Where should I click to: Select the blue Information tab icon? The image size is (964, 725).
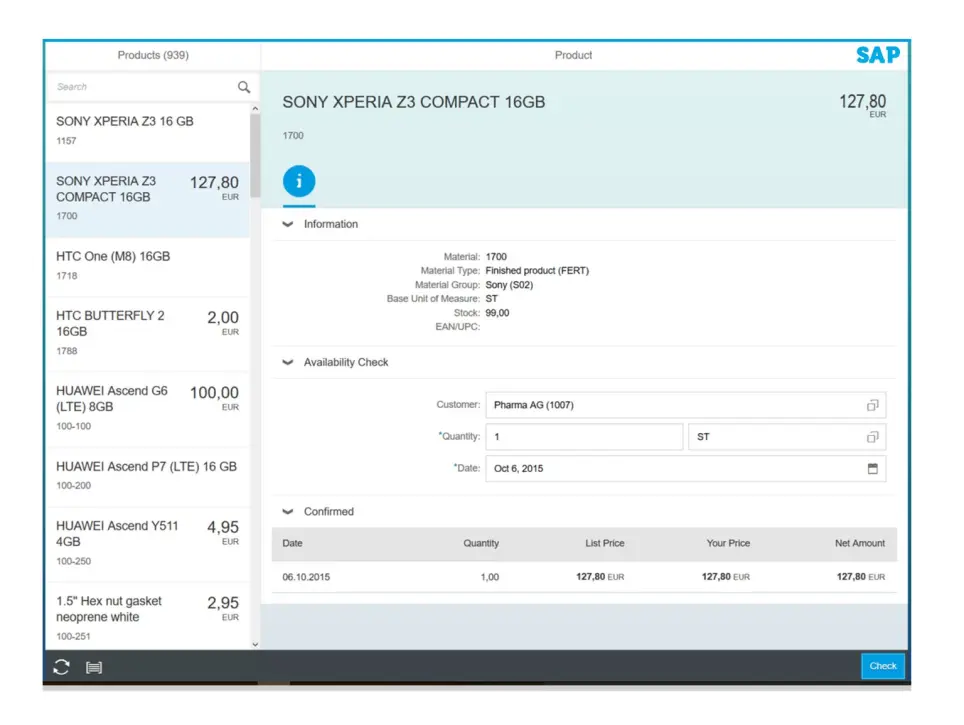point(299,181)
